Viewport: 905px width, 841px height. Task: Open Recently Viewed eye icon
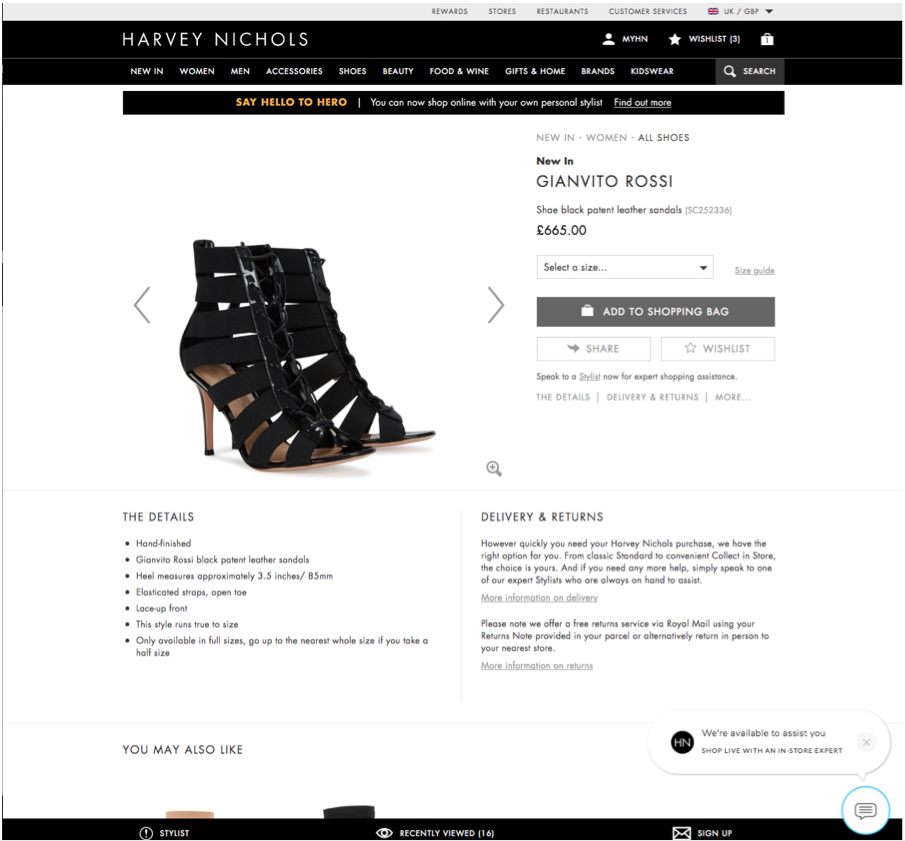click(x=384, y=833)
